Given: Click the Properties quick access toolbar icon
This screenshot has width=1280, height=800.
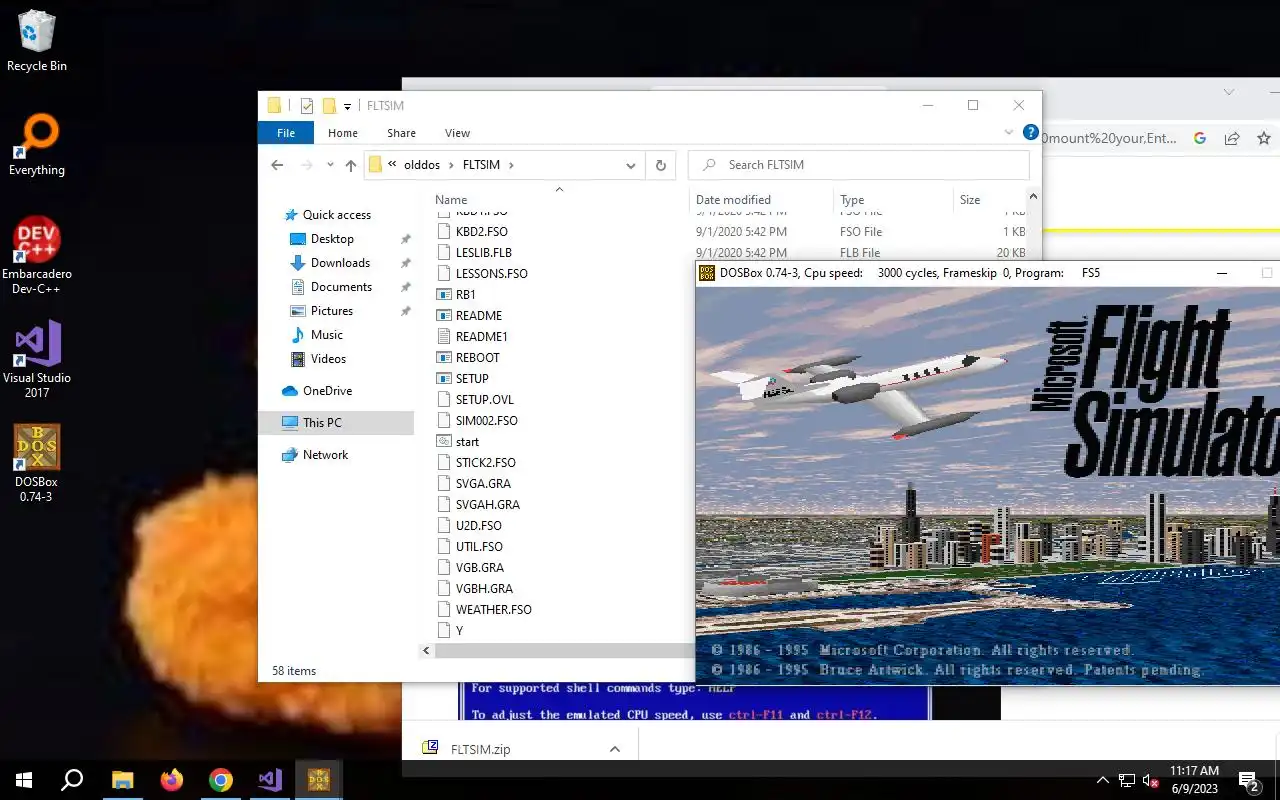Looking at the screenshot, I should click(x=307, y=106).
